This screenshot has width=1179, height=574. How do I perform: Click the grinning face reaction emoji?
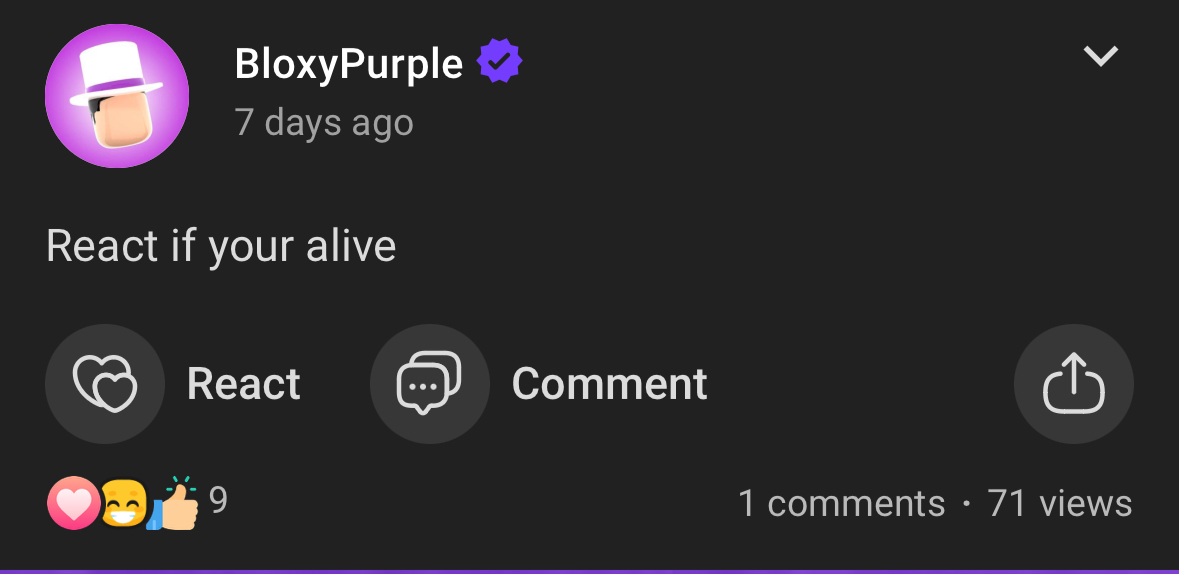[x=124, y=503]
